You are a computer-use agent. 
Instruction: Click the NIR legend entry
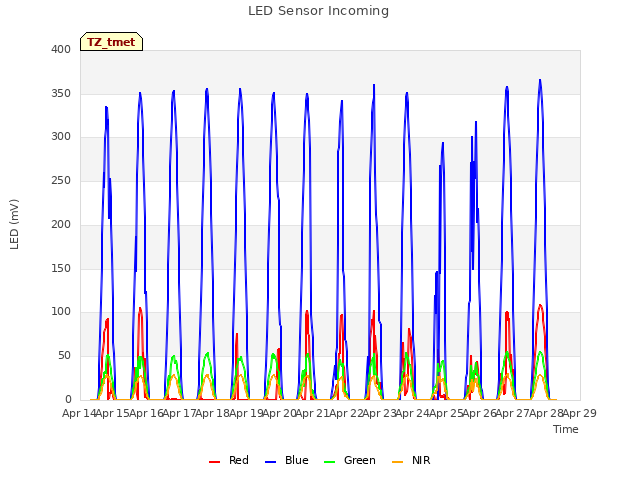(x=411, y=460)
